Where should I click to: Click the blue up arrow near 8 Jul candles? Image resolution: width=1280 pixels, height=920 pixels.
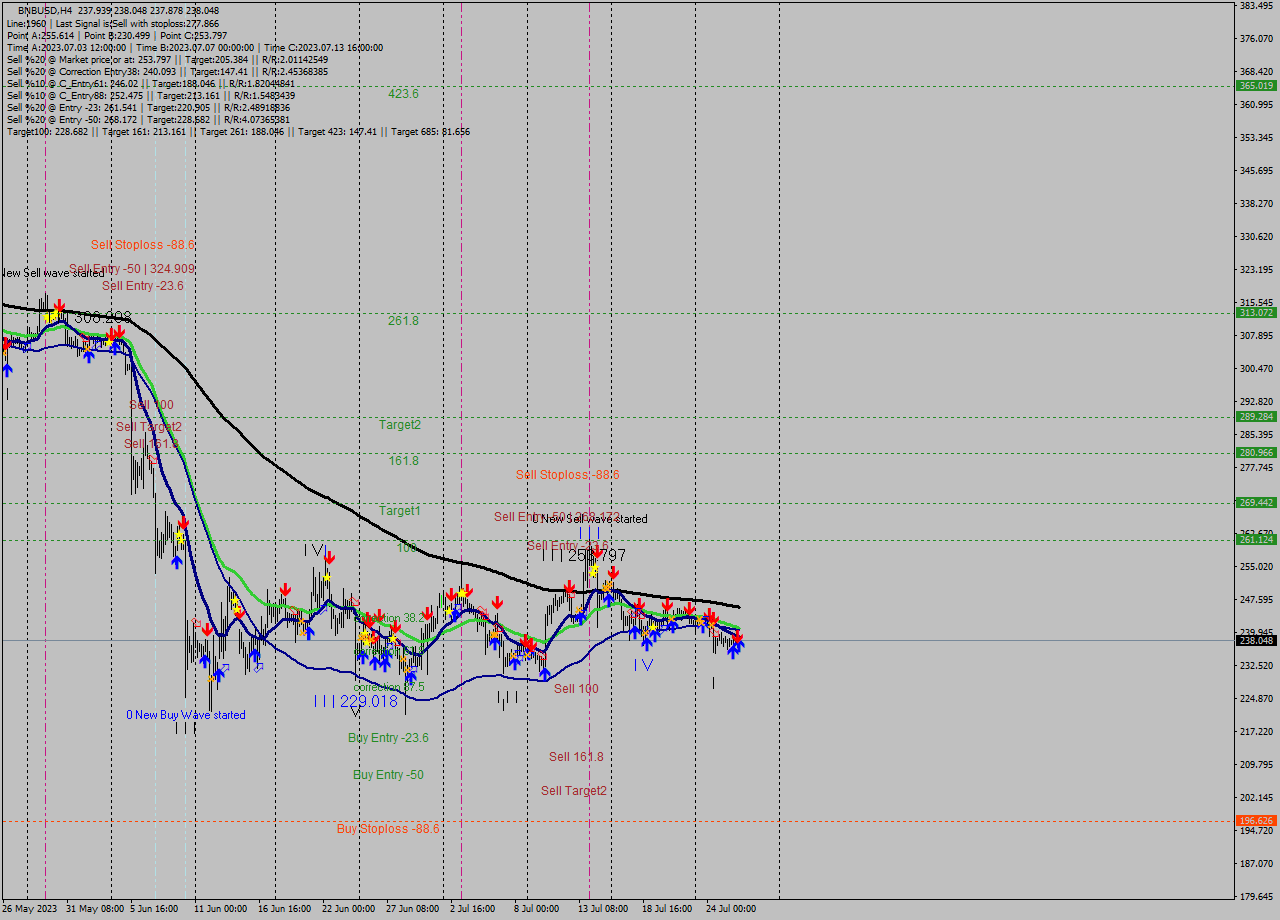[515, 662]
